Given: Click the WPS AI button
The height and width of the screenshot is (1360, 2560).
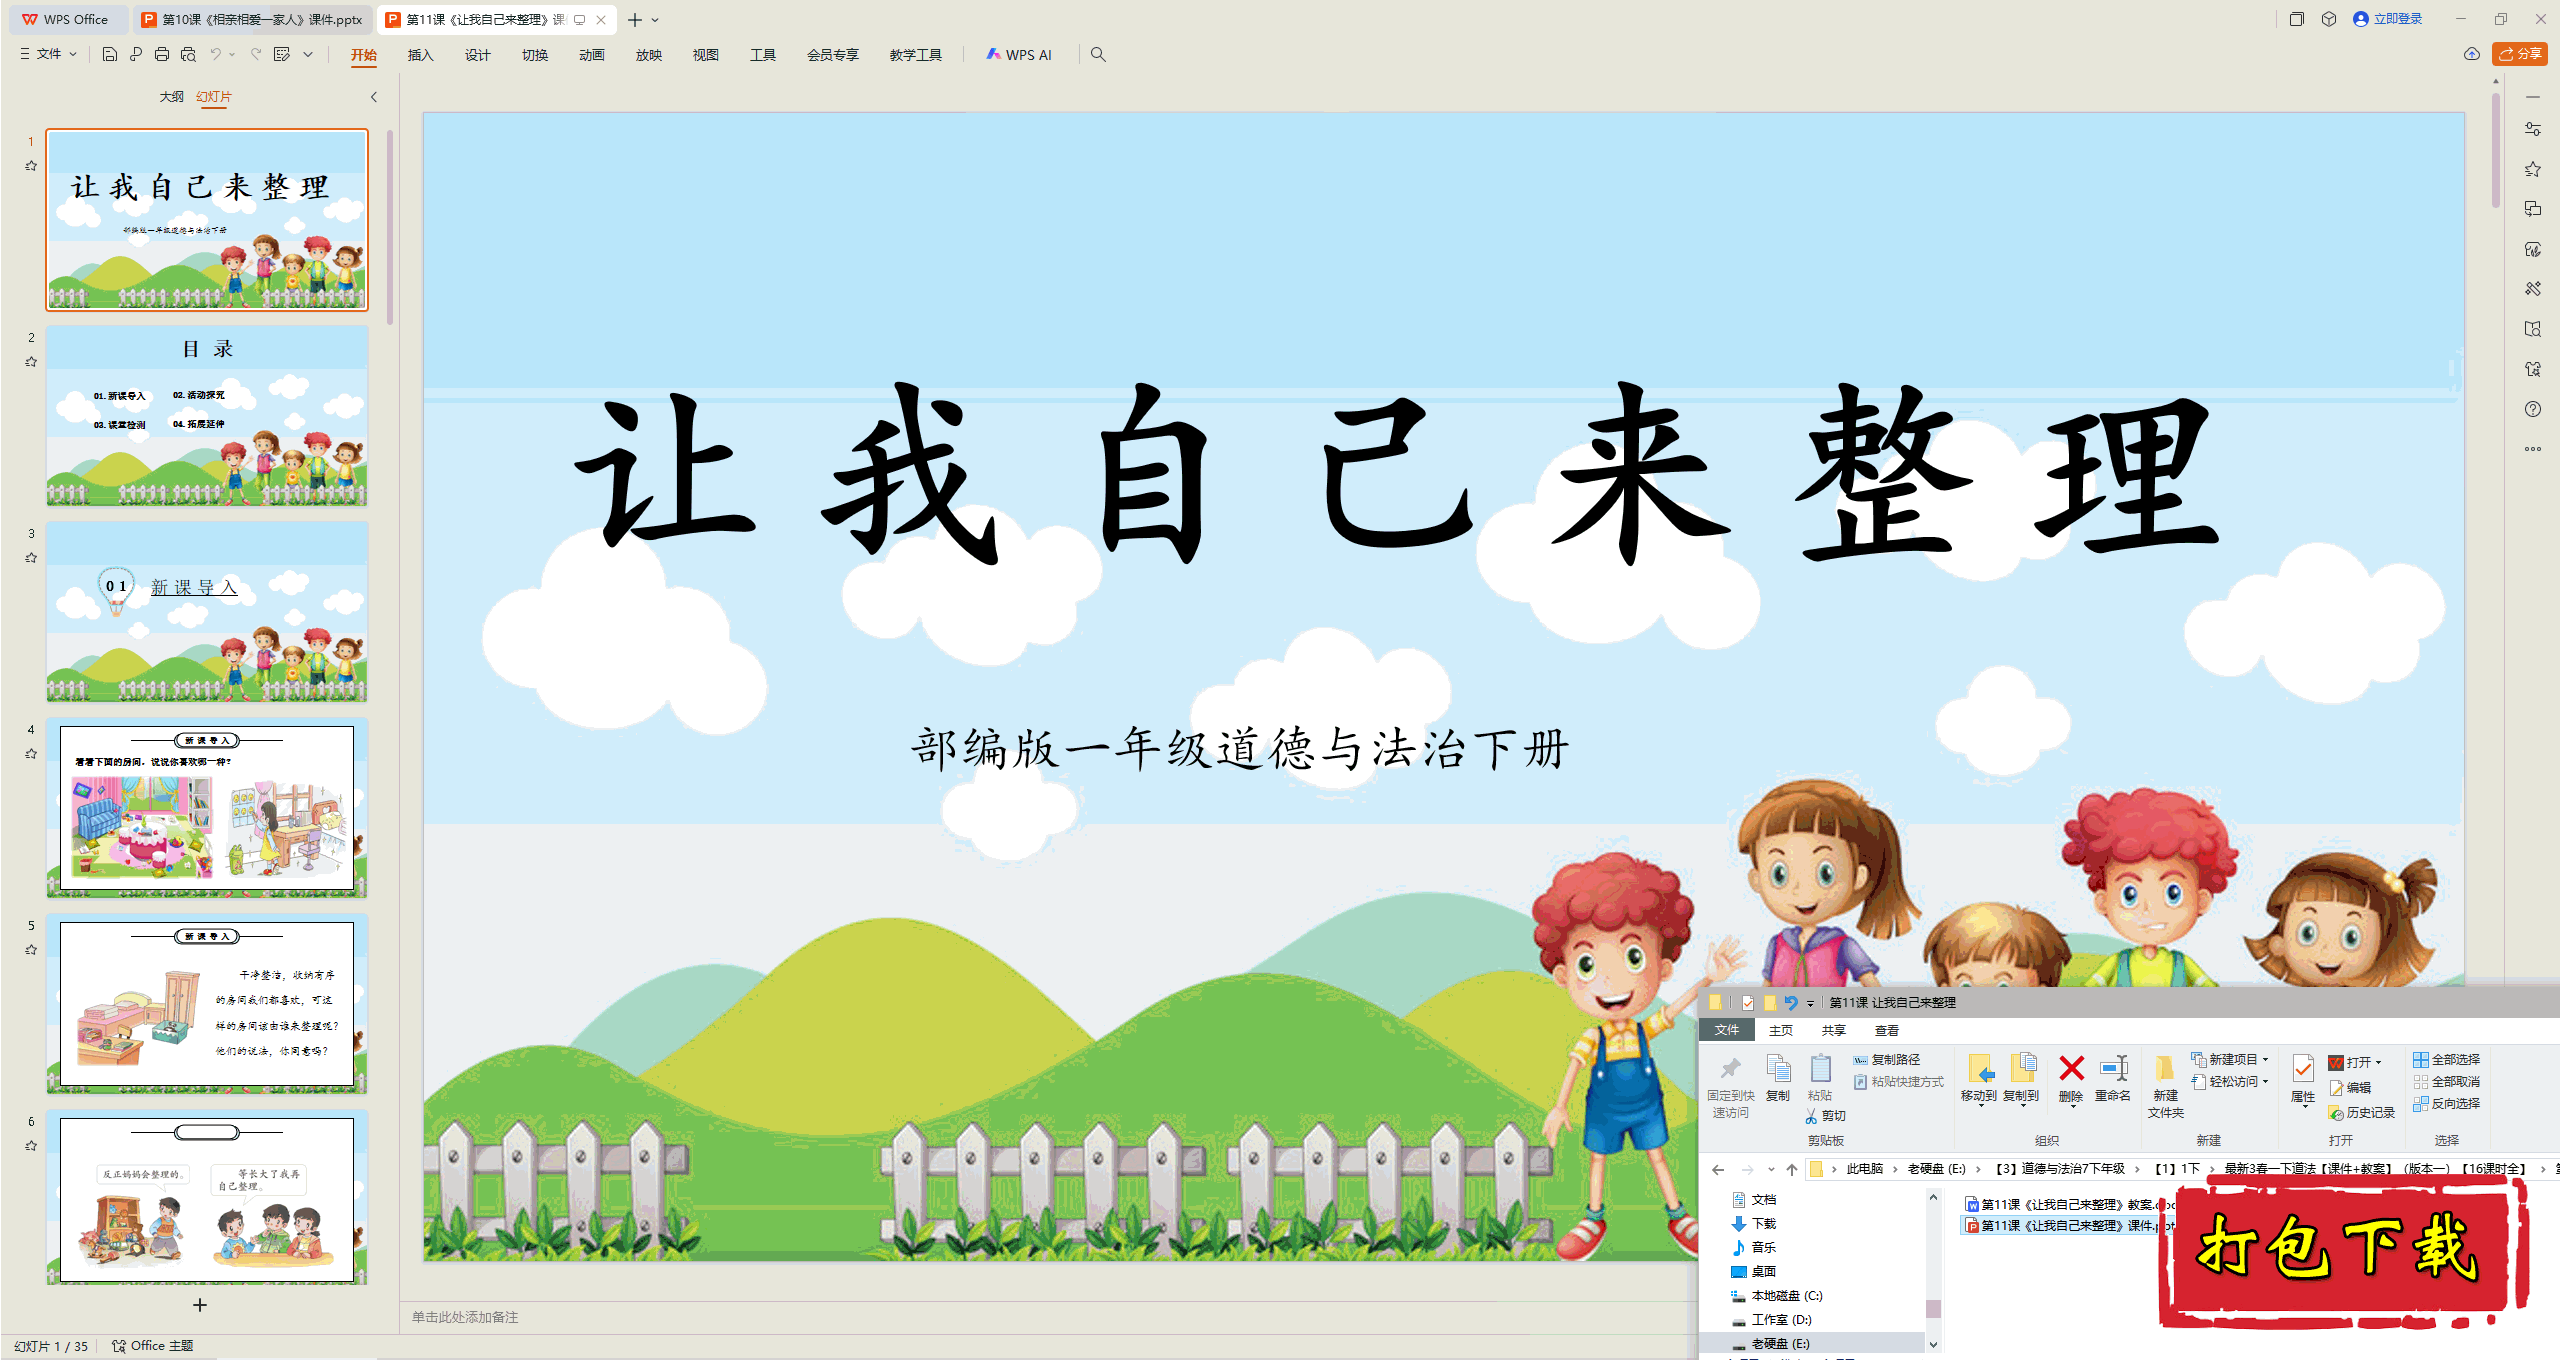Looking at the screenshot, I should (1019, 54).
